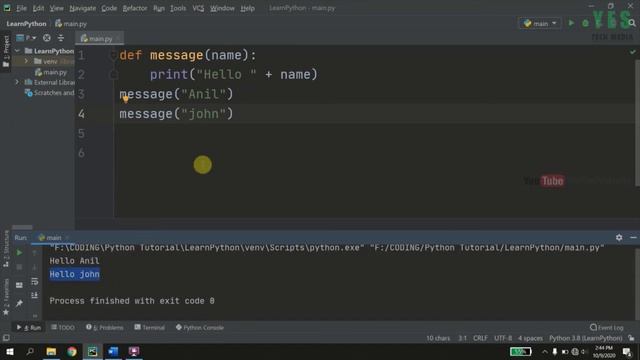This screenshot has width=640, height=360.
Task: Run main using top toolbar green arrow
Action: pyautogui.click(x=571, y=23)
